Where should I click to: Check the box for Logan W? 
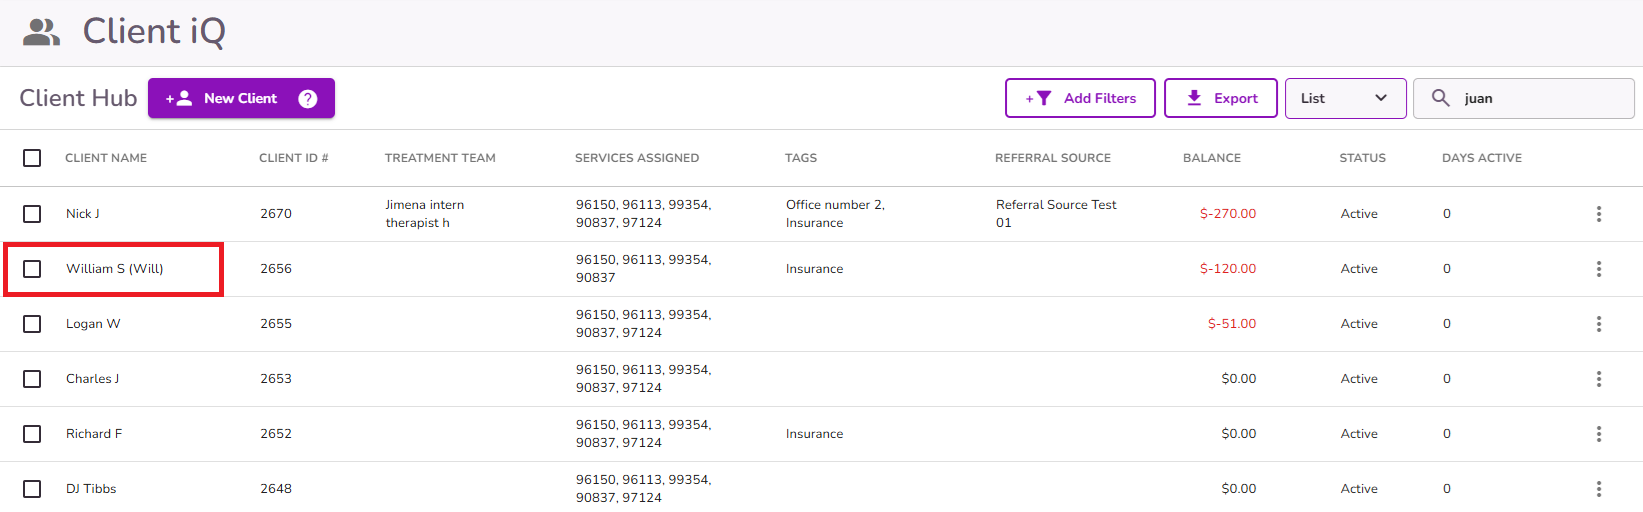[32, 324]
